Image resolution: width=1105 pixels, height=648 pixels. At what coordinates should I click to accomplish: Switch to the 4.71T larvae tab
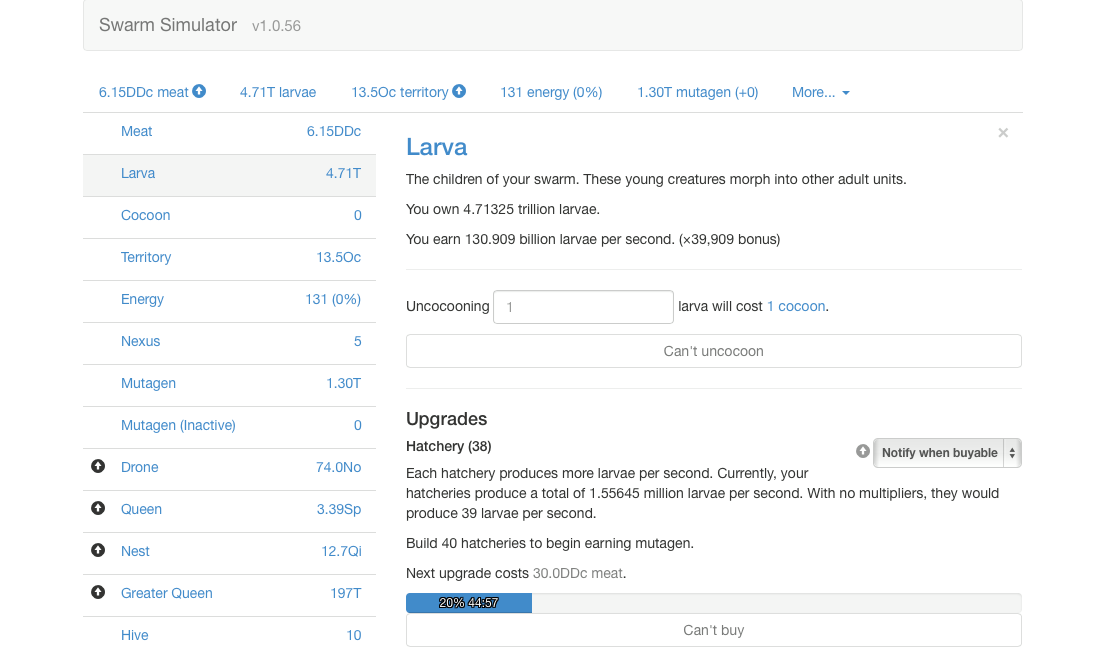(278, 92)
